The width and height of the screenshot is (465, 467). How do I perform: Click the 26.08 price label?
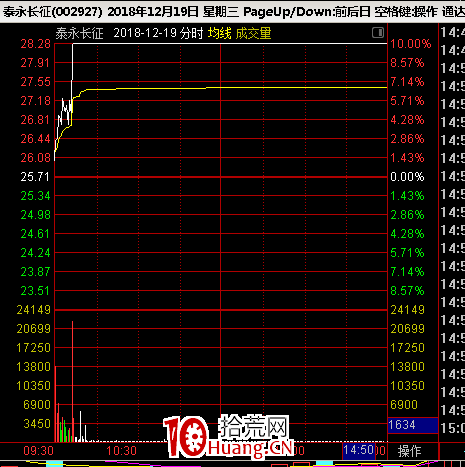[35, 158]
